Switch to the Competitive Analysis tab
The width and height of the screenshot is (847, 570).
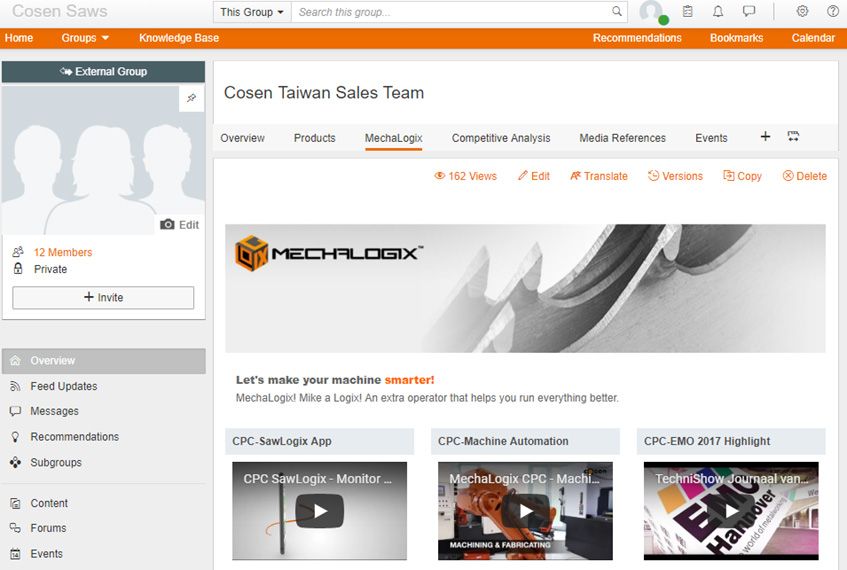[501, 138]
